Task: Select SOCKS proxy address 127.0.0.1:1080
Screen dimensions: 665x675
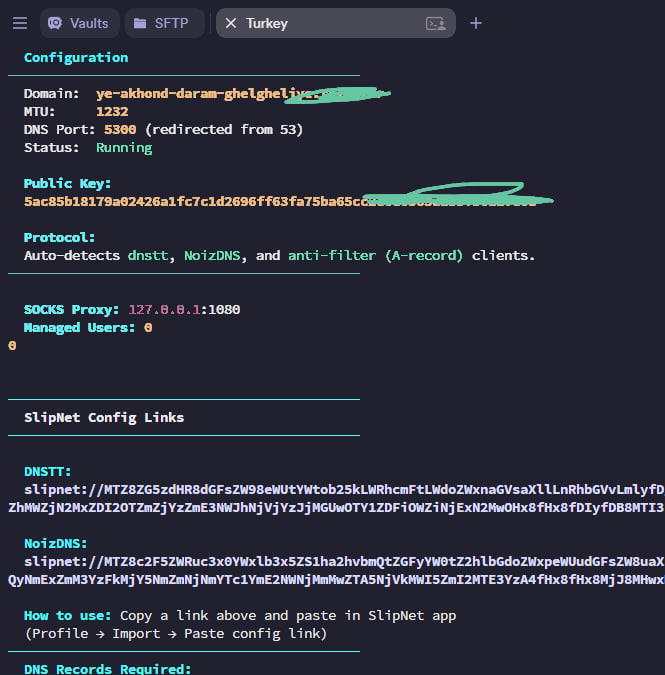Action: click(x=184, y=310)
